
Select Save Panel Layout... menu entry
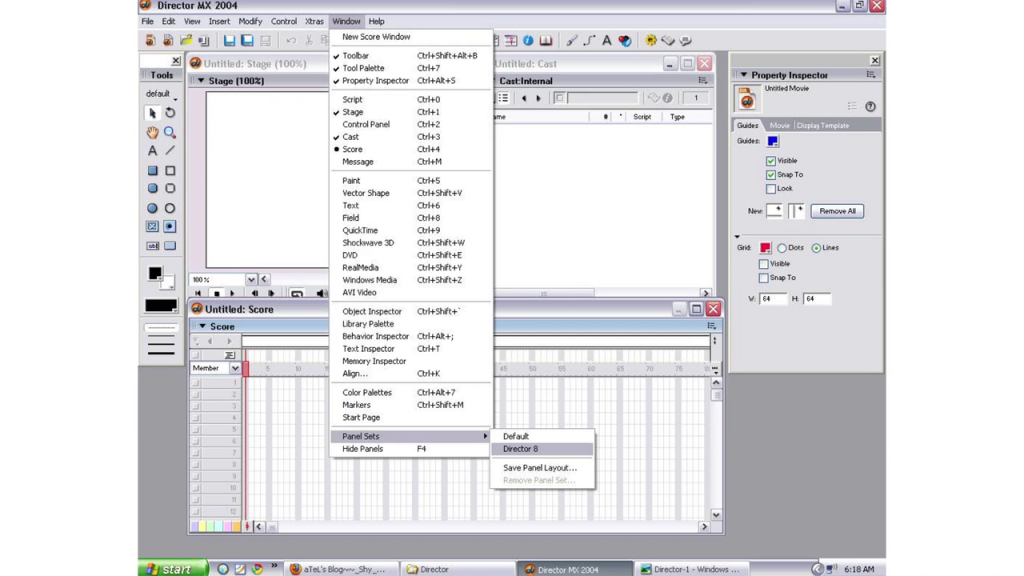(542, 468)
